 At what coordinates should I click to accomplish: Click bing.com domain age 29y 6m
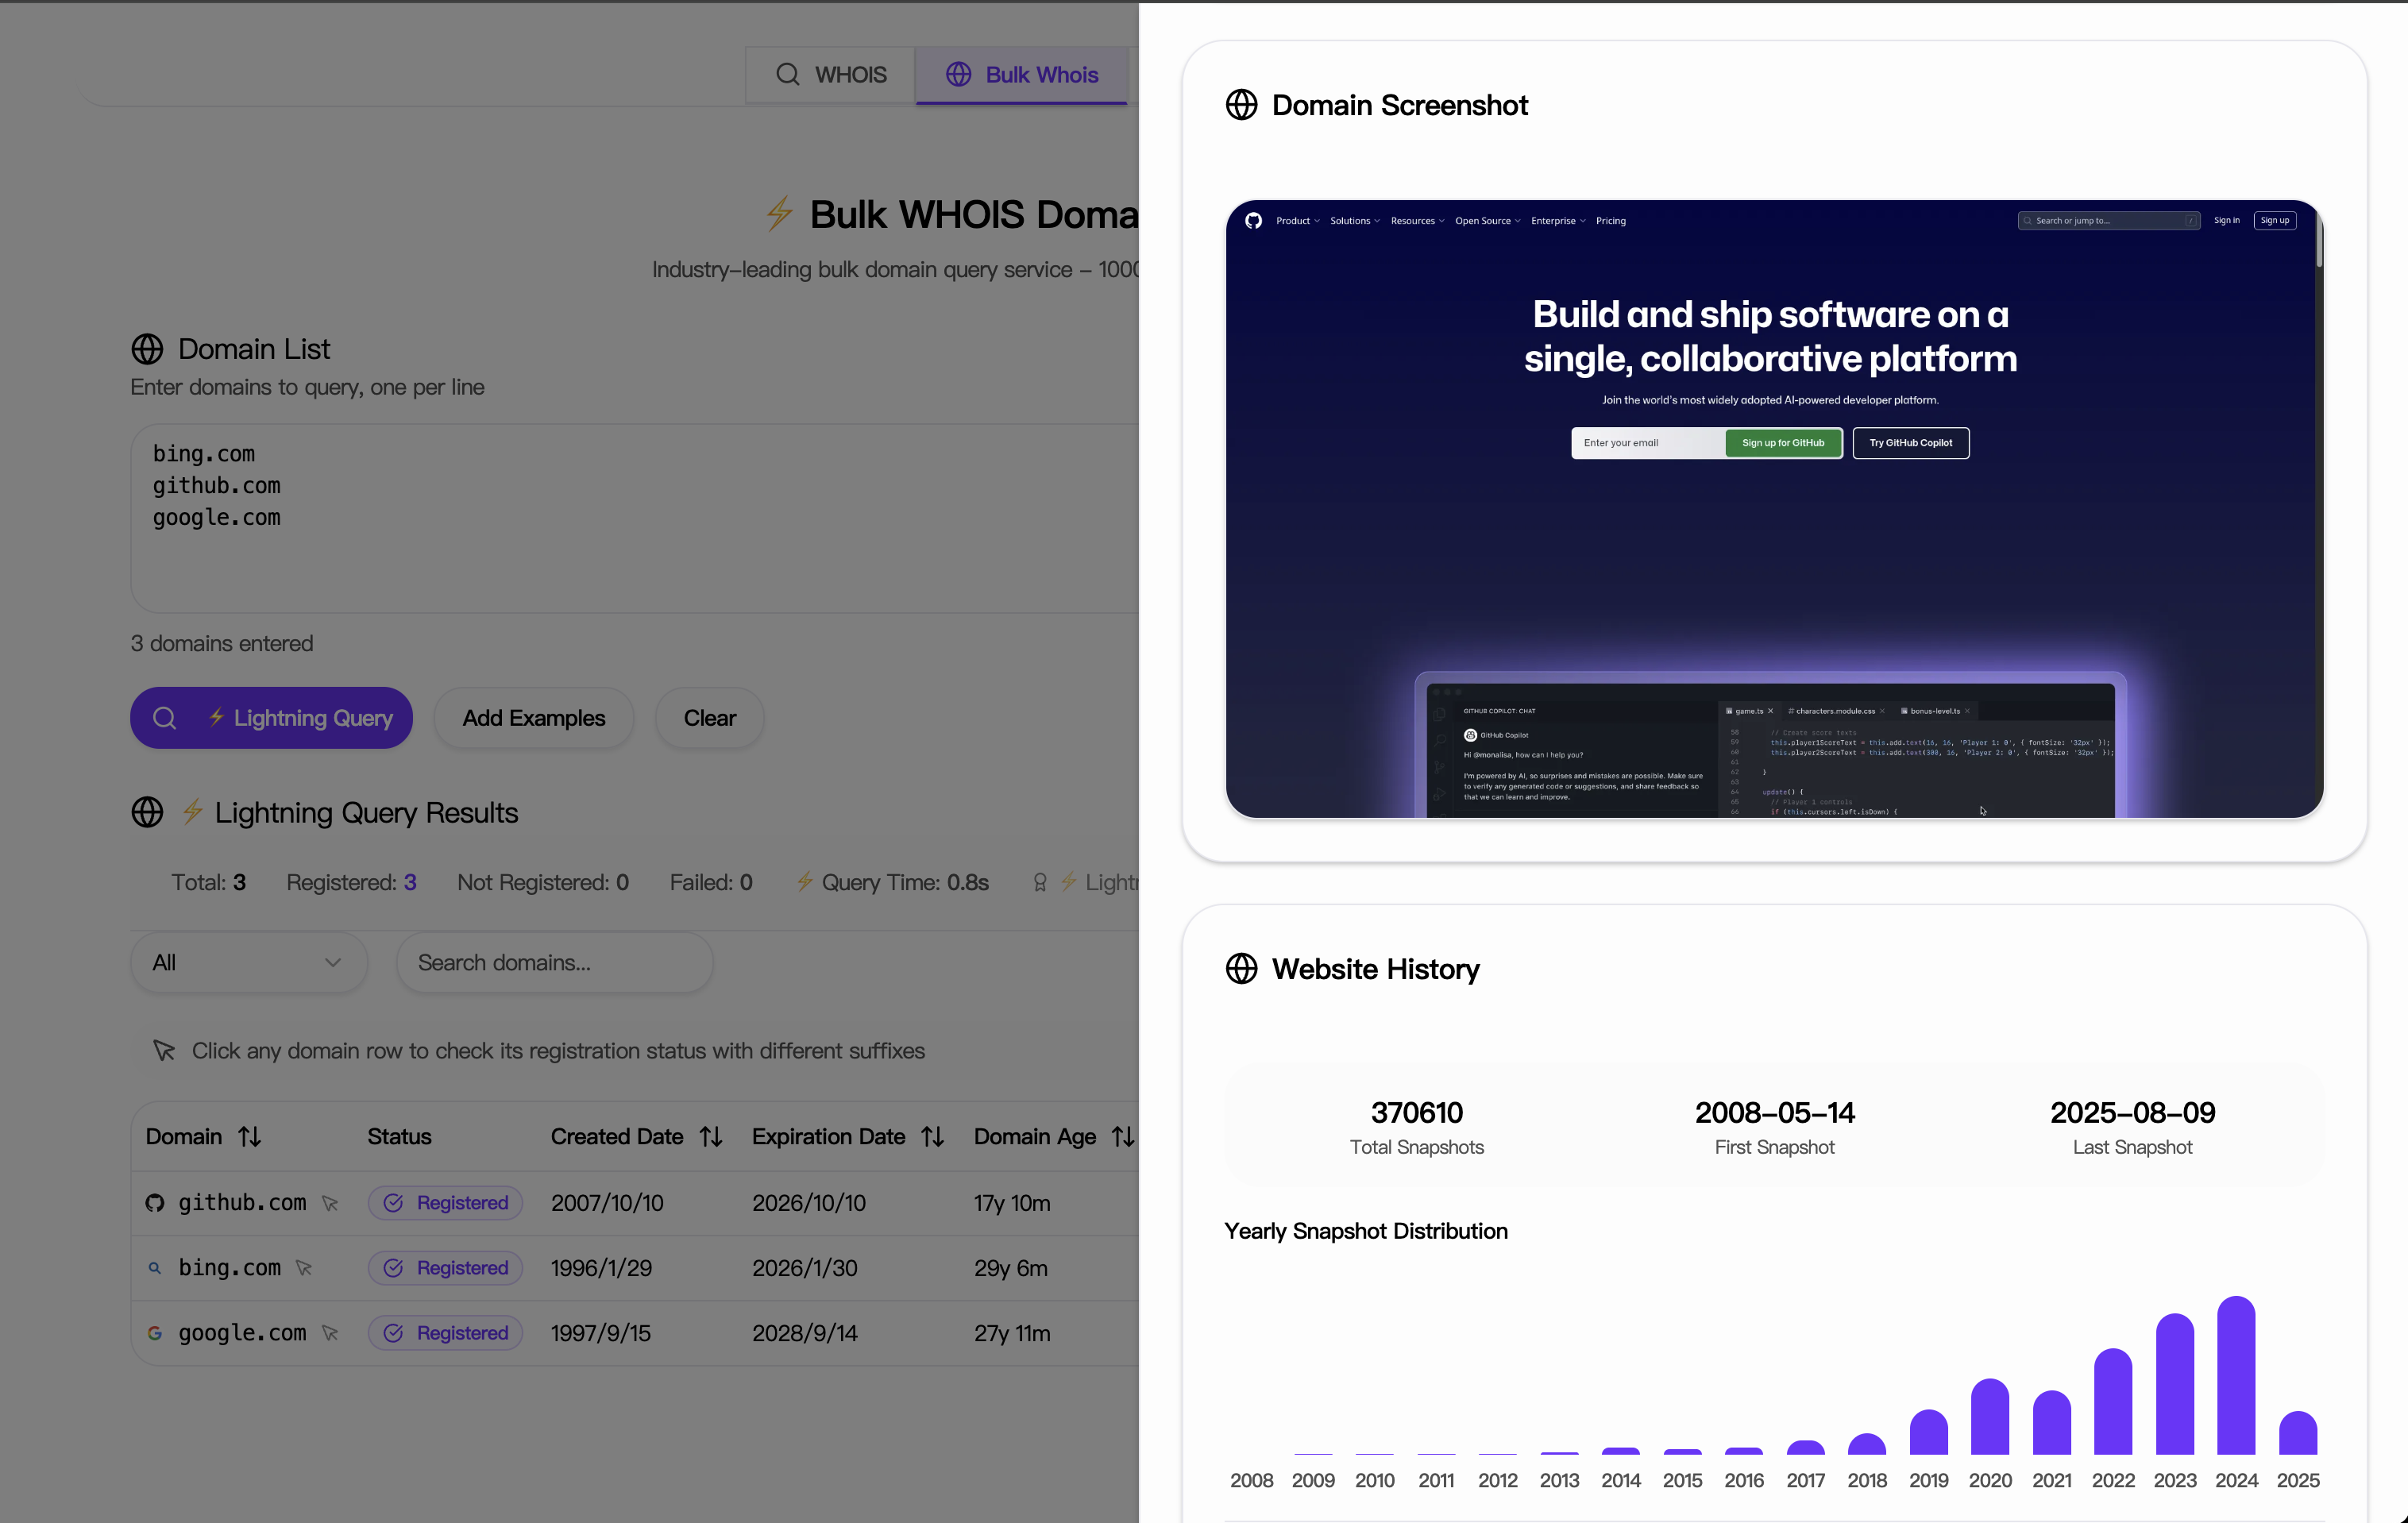point(1011,1268)
